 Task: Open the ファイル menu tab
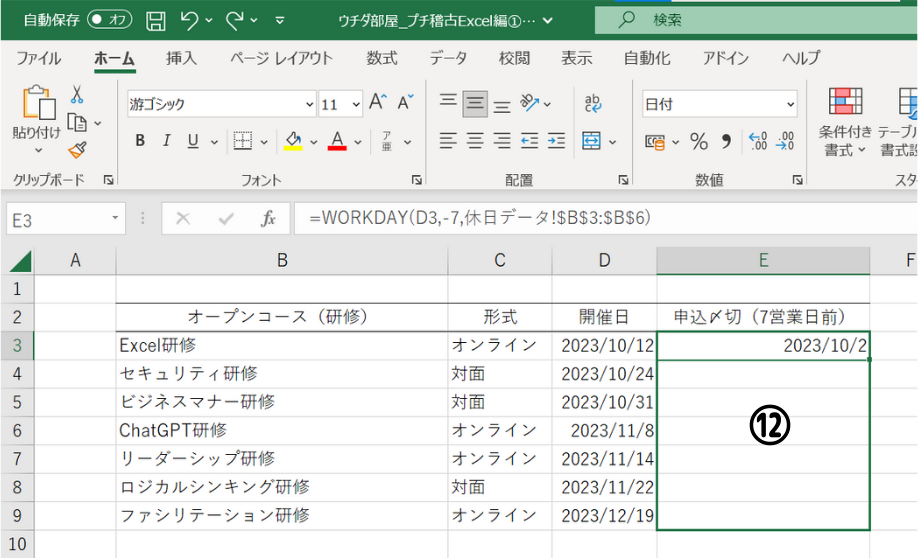pos(38,58)
